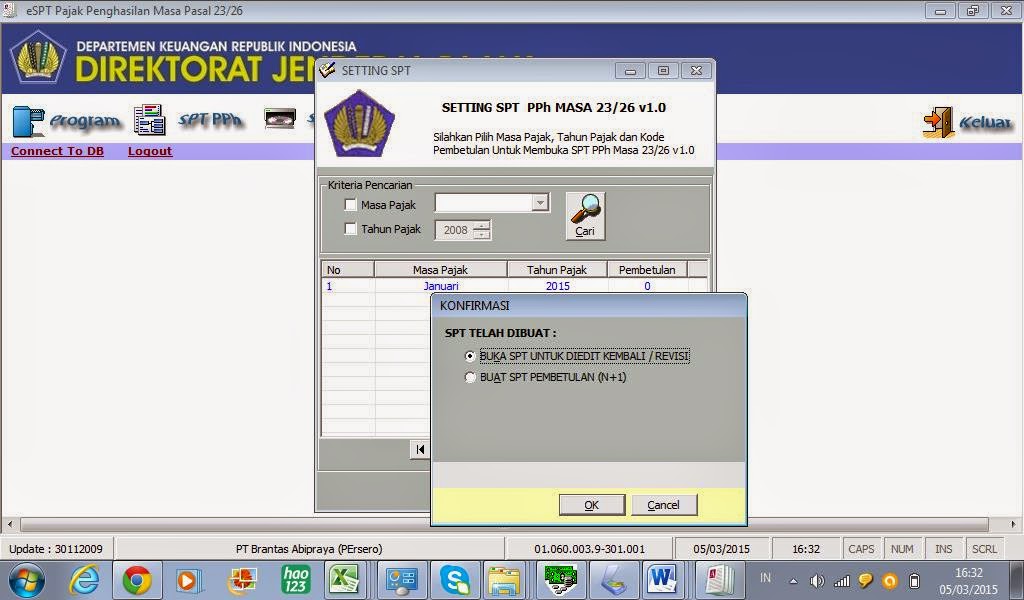The height and width of the screenshot is (600, 1024).
Task: Click the Masa Pajak column header
Action: [x=441, y=270]
